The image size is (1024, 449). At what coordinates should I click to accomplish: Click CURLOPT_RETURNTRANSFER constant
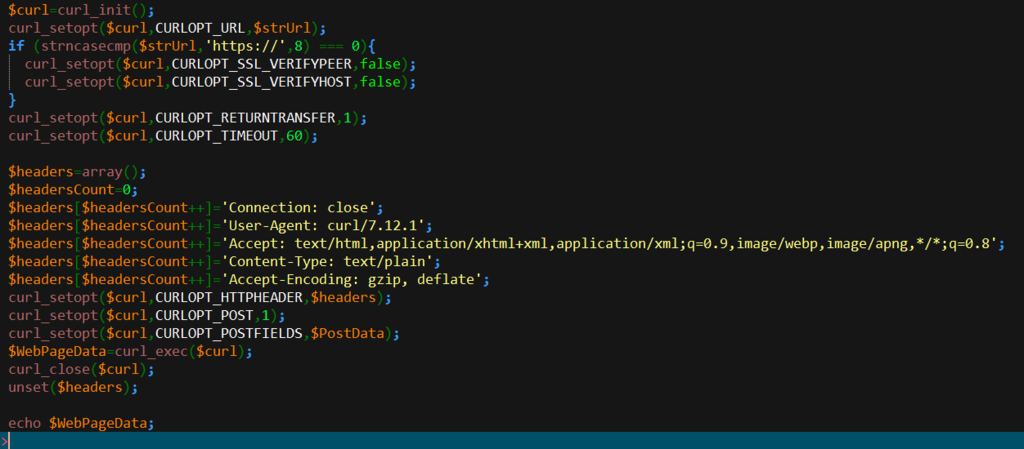coord(247,118)
